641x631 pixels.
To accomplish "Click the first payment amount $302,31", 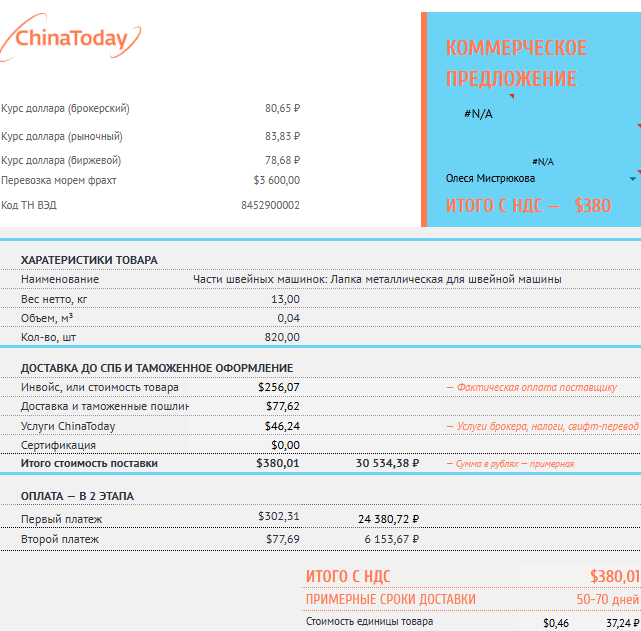I will click(279, 516).
